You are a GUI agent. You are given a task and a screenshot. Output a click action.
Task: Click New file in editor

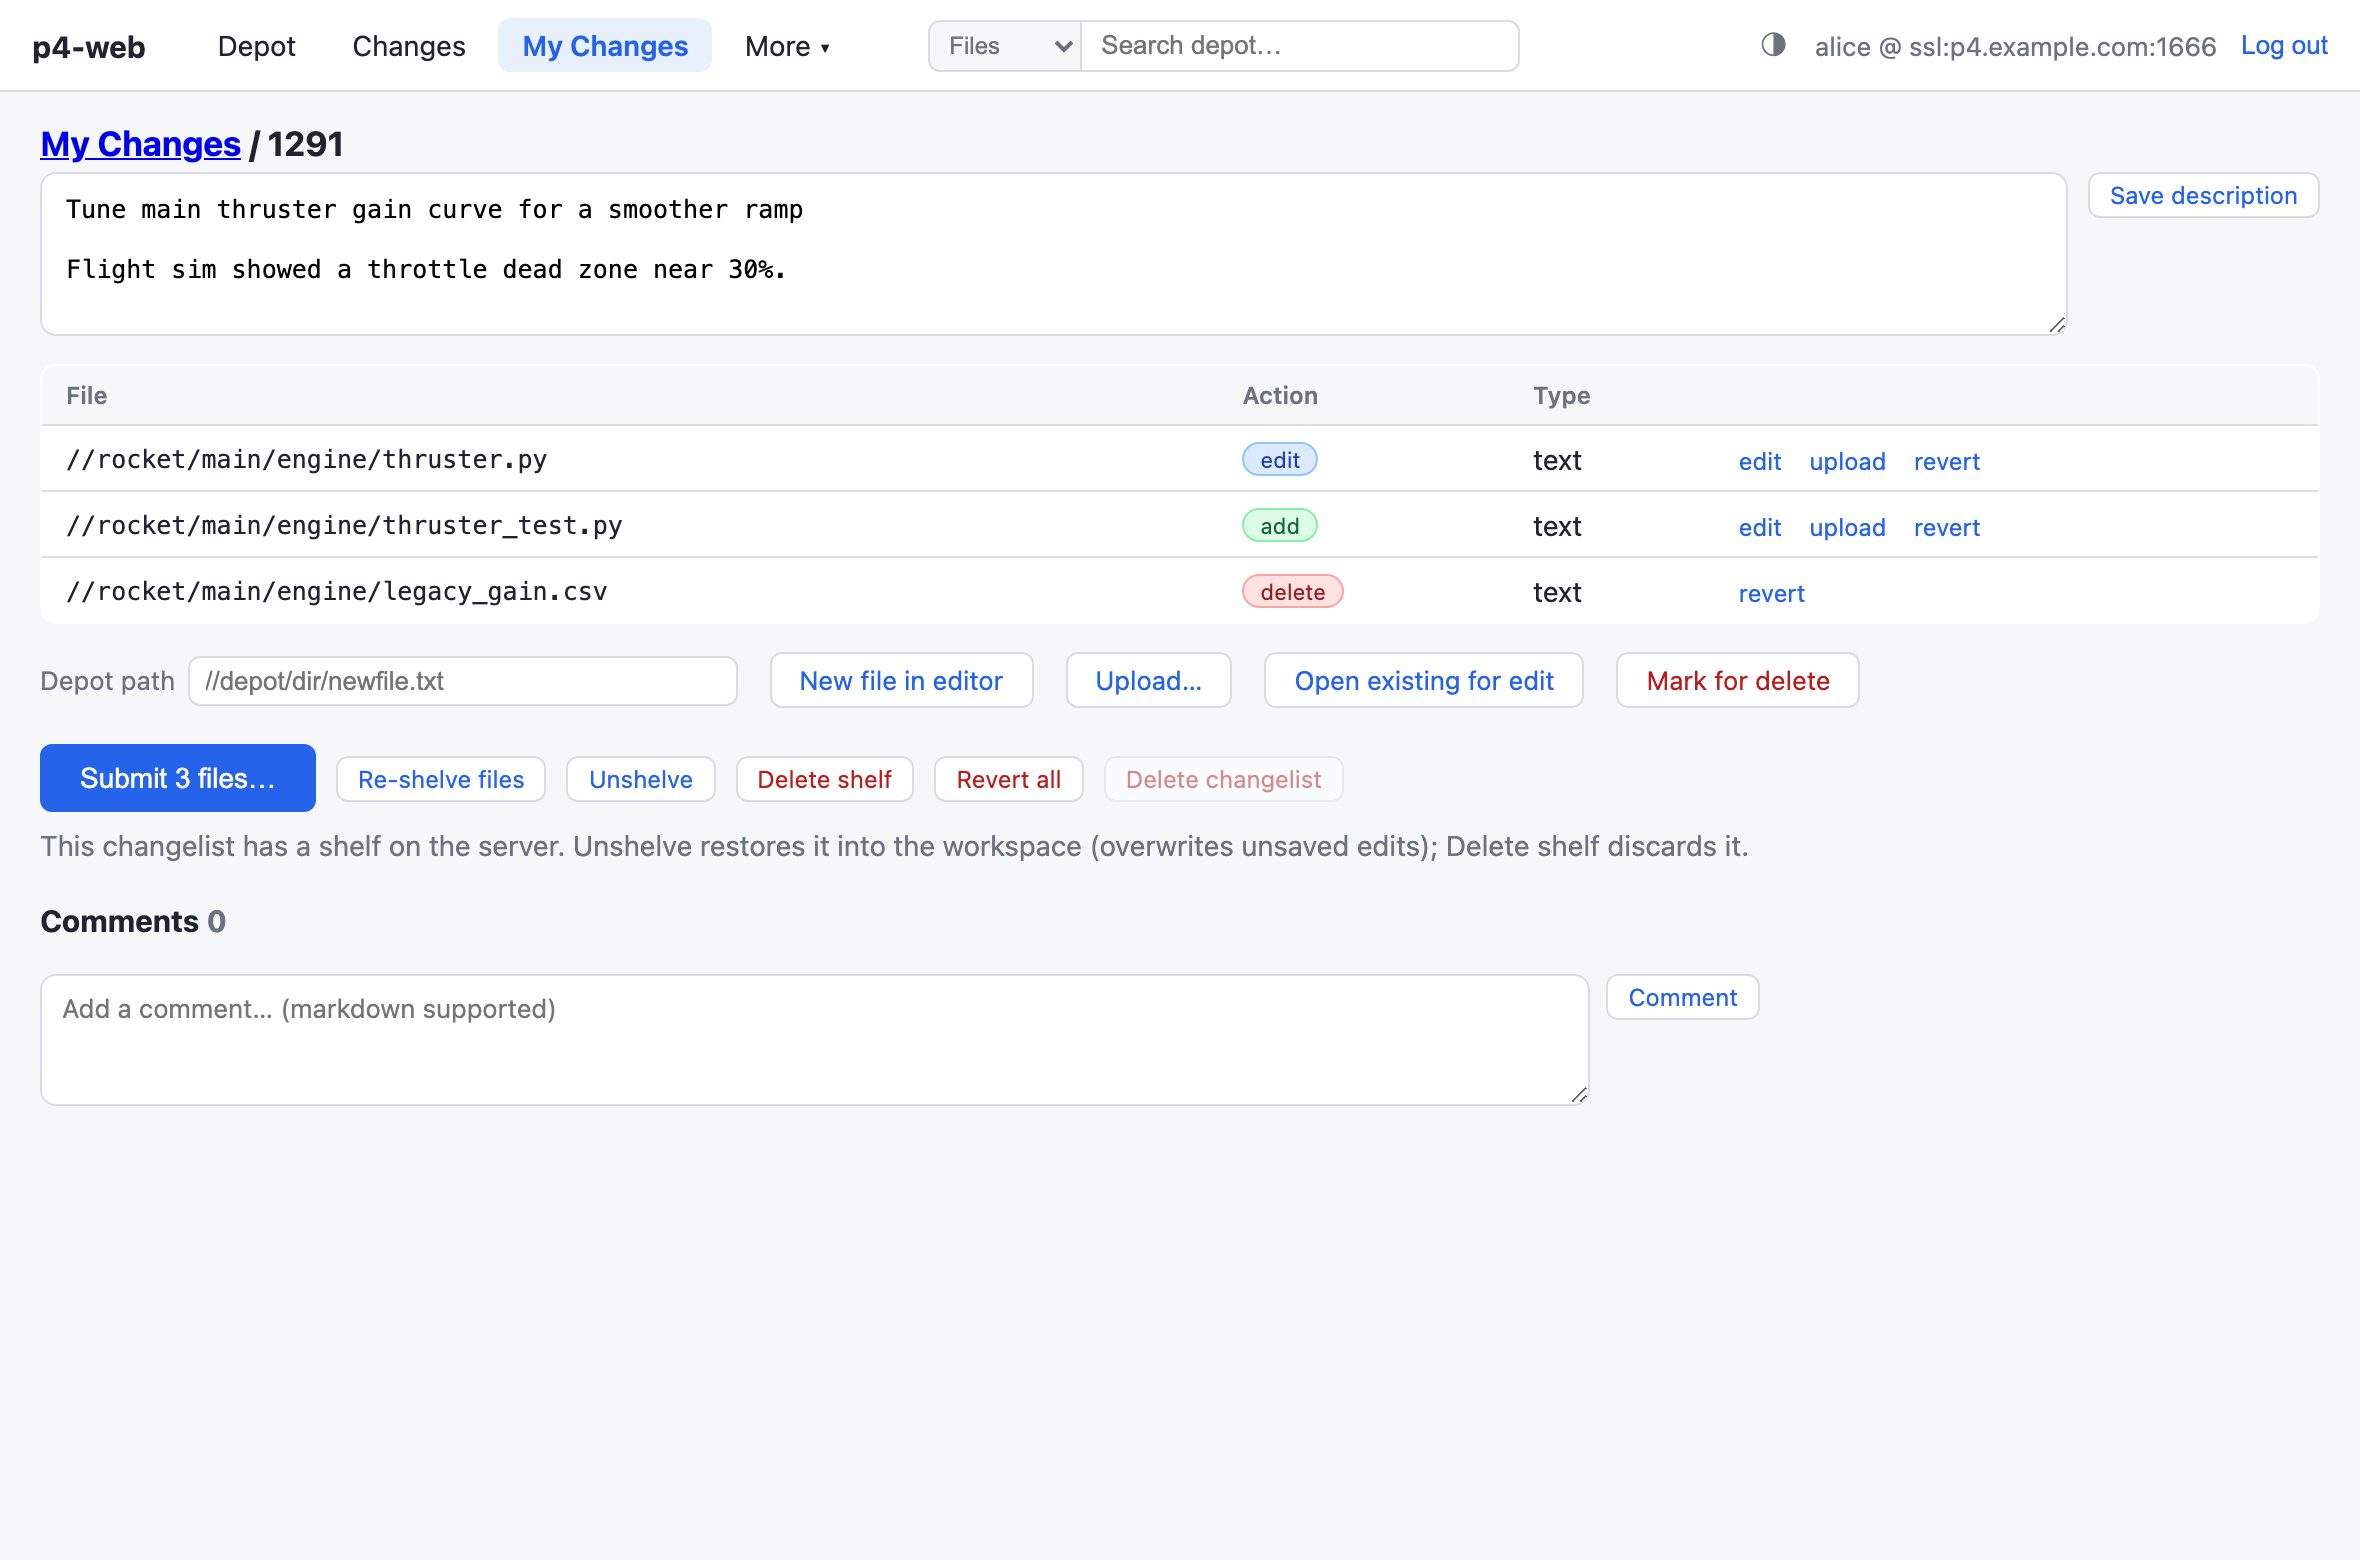(x=901, y=681)
